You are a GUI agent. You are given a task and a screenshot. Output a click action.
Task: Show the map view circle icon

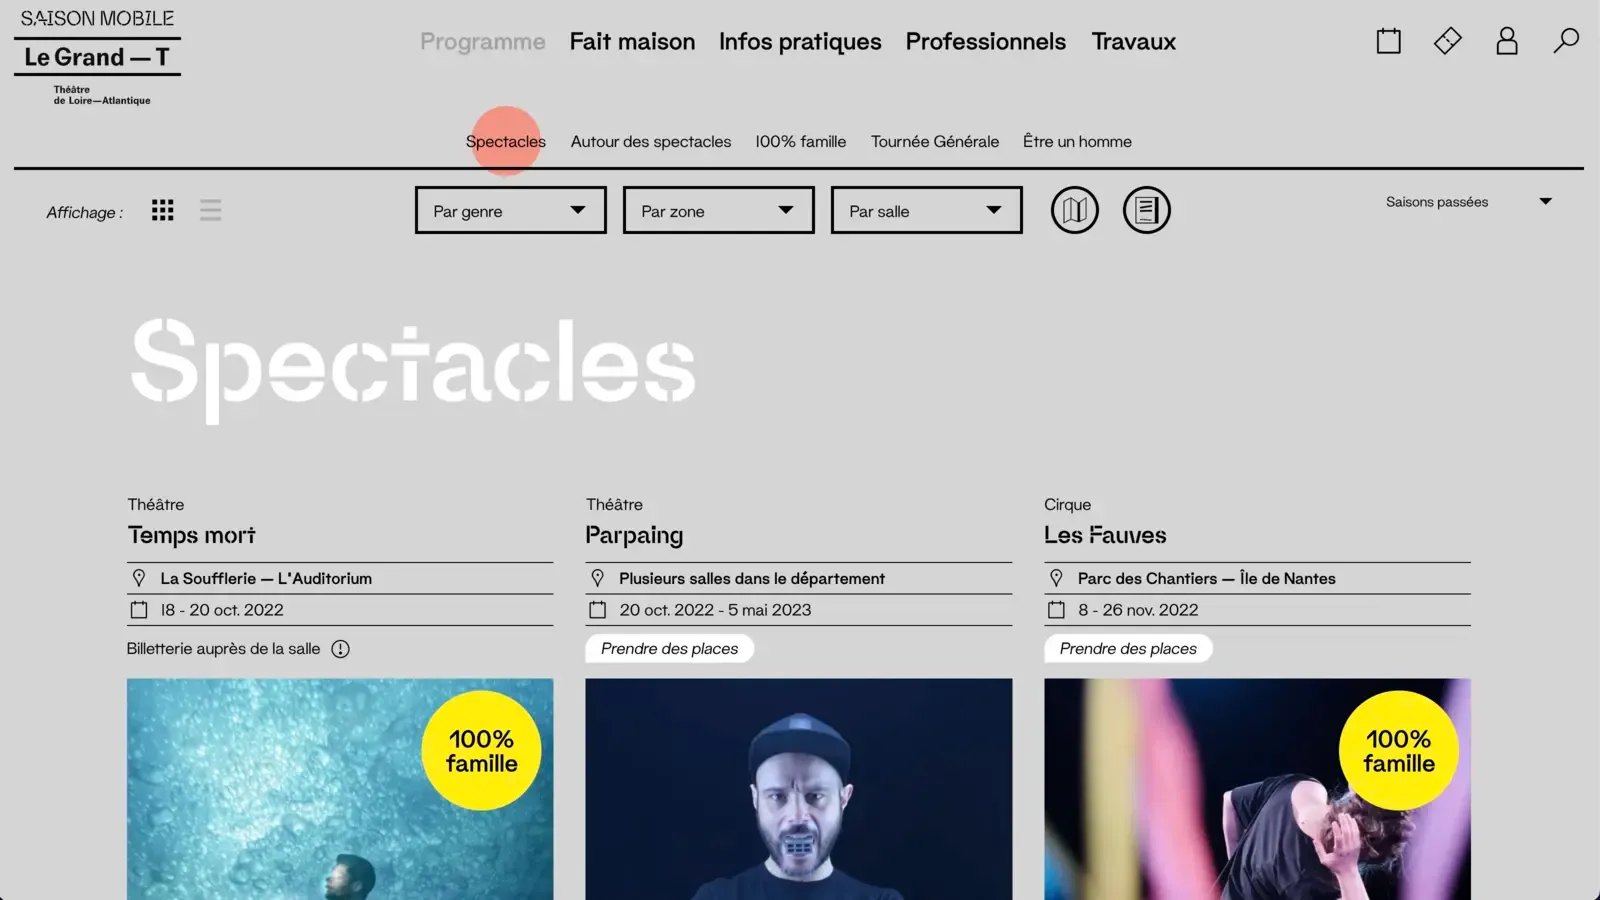(1074, 210)
